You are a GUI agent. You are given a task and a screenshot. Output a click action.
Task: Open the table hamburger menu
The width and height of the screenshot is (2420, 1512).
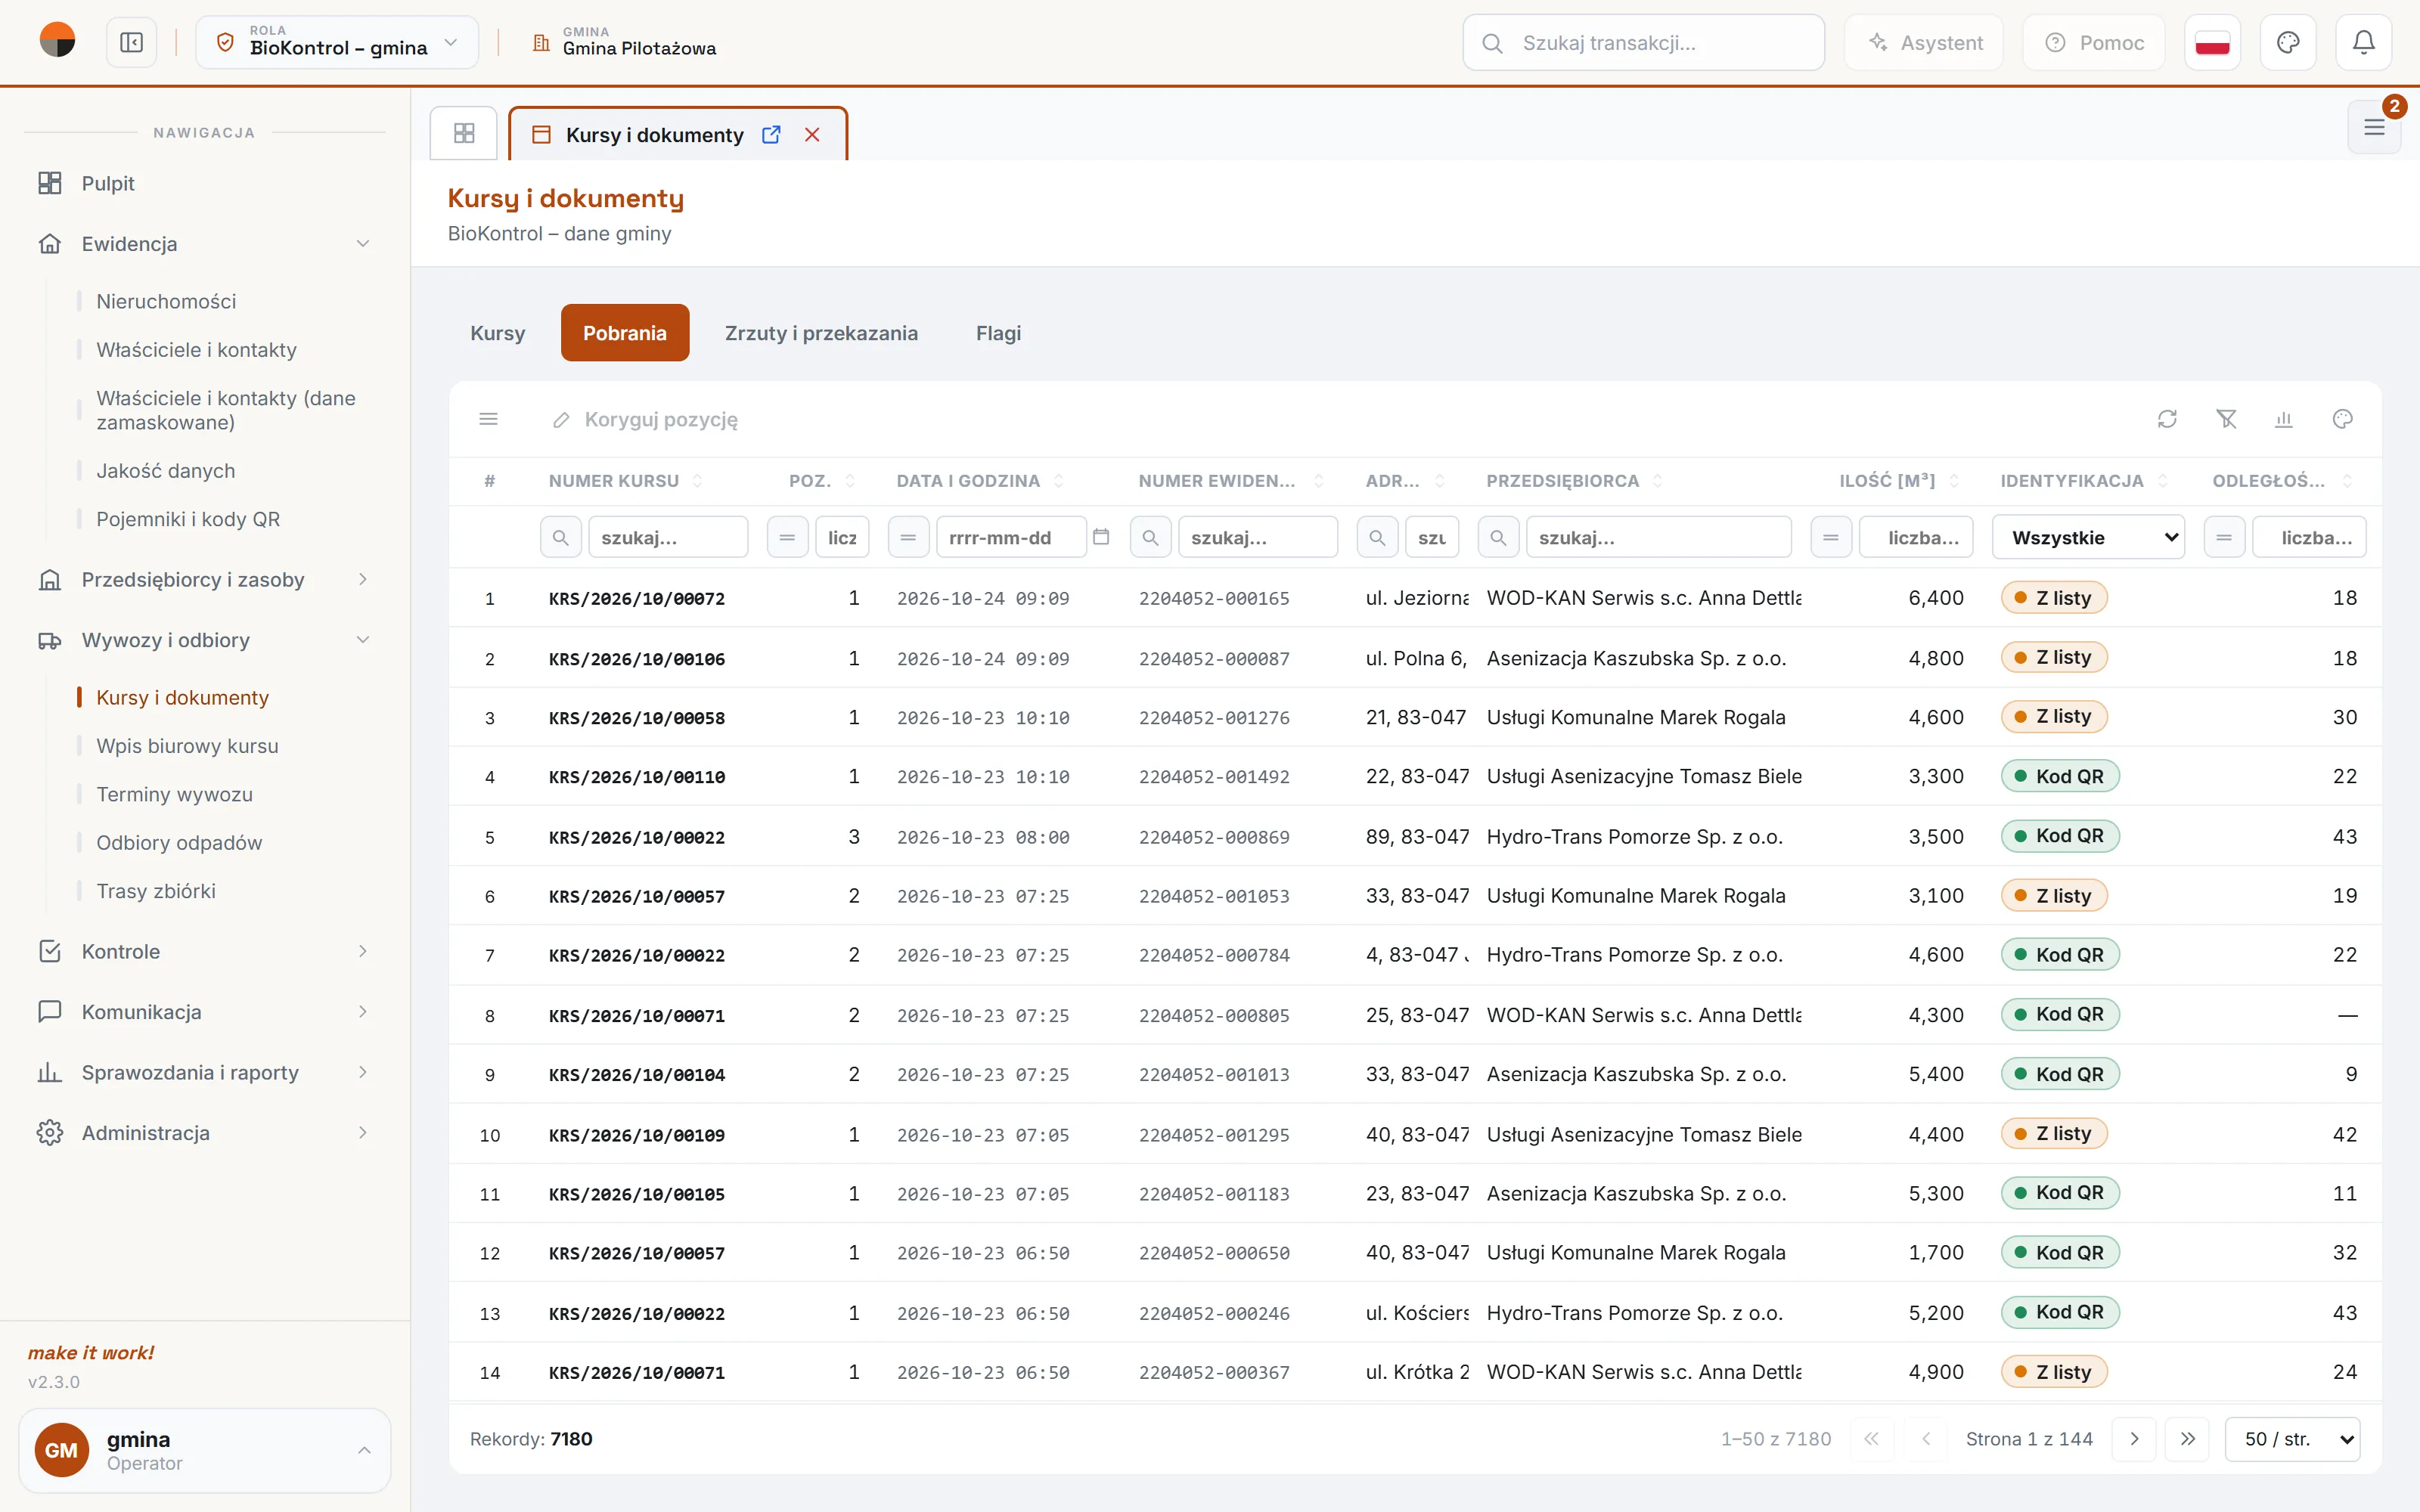pos(489,419)
